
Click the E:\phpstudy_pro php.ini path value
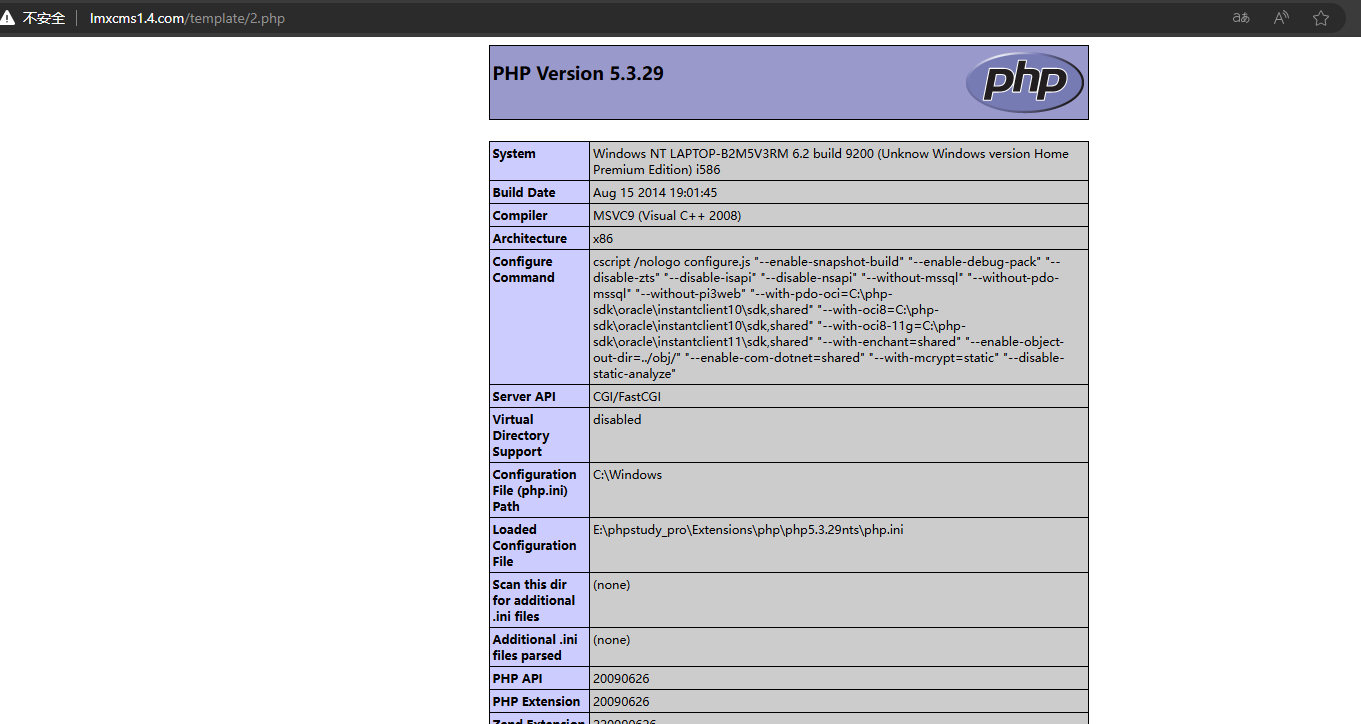[748, 530]
